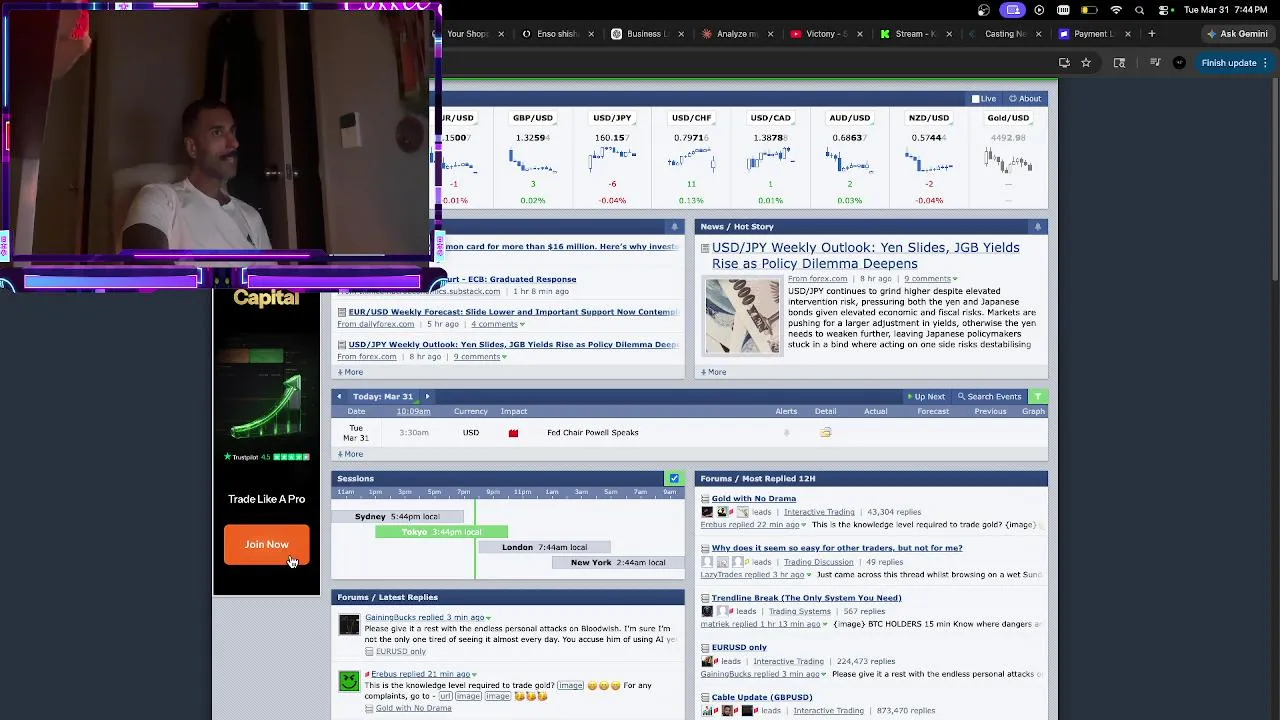Toggle the Sessions panel checkbox

[x=674, y=479]
